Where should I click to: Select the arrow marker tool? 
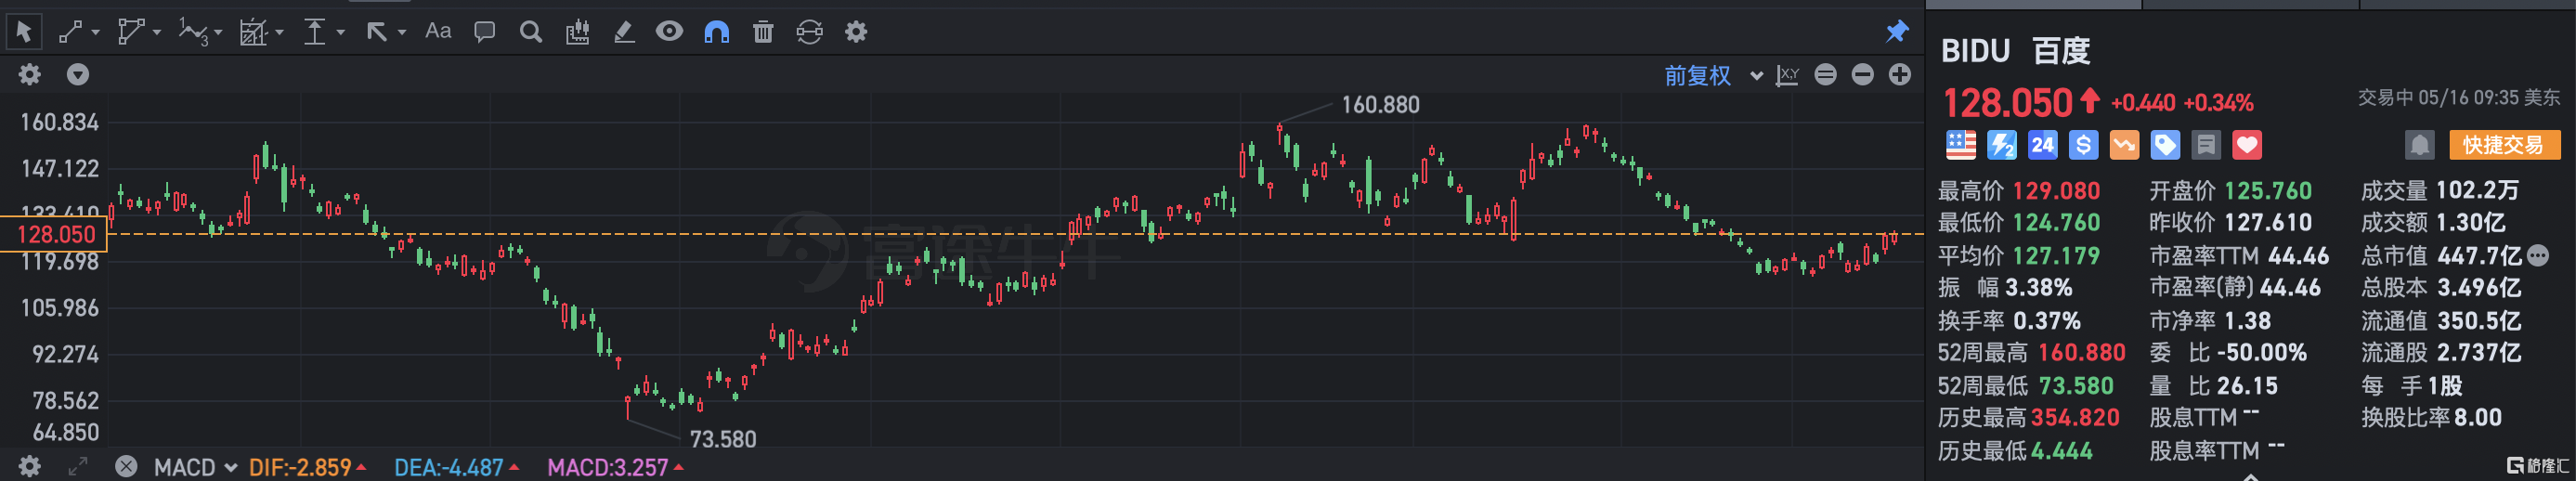tap(376, 32)
